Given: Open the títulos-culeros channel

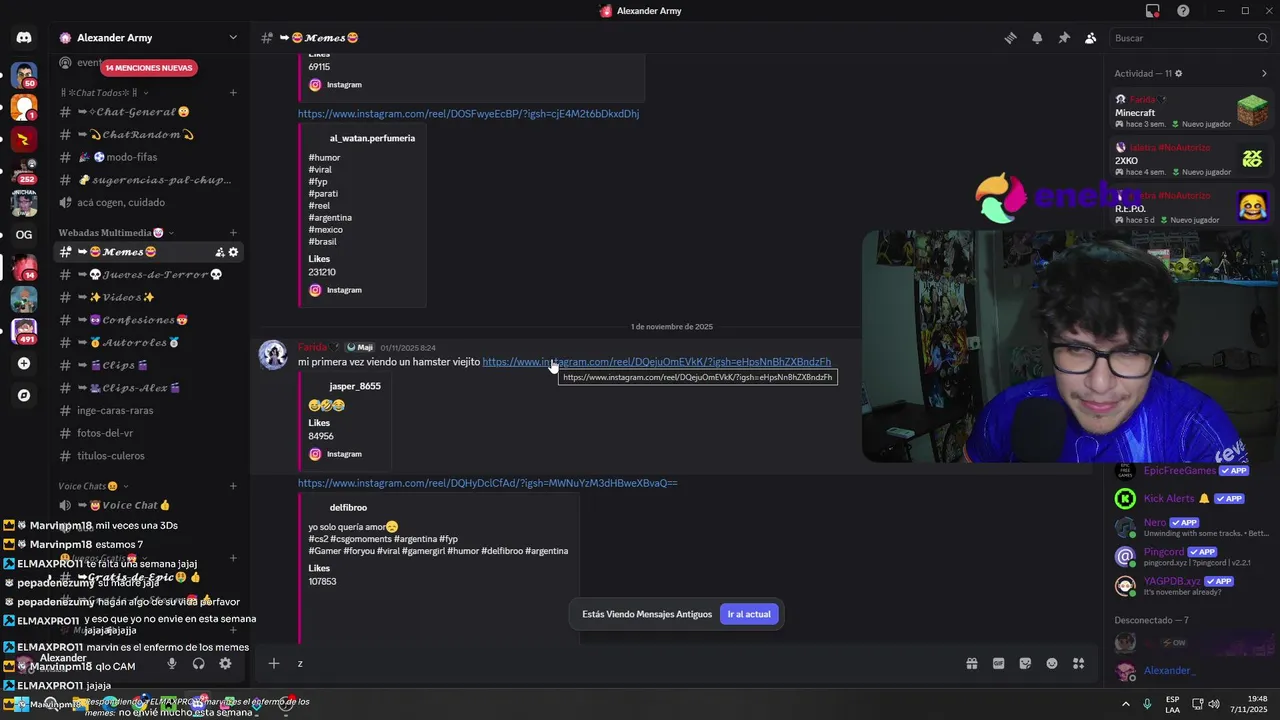Looking at the screenshot, I should pos(149,456).
